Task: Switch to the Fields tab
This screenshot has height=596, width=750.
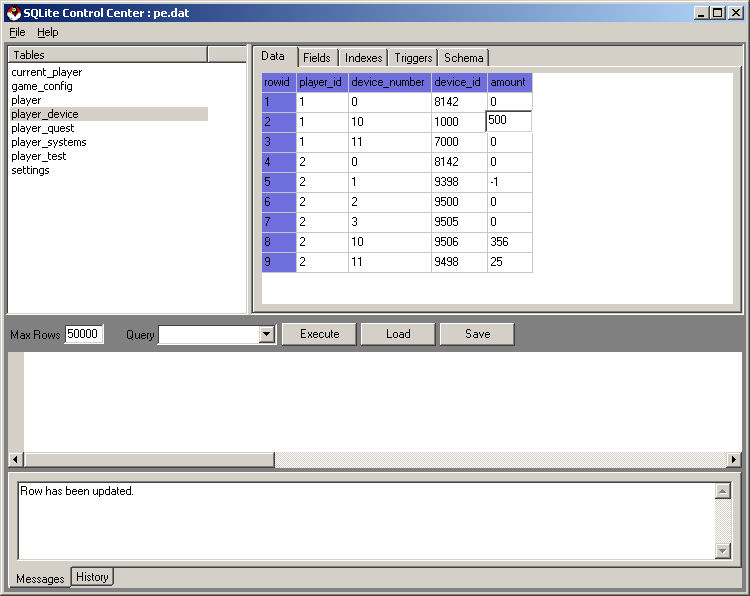Action: (x=316, y=58)
